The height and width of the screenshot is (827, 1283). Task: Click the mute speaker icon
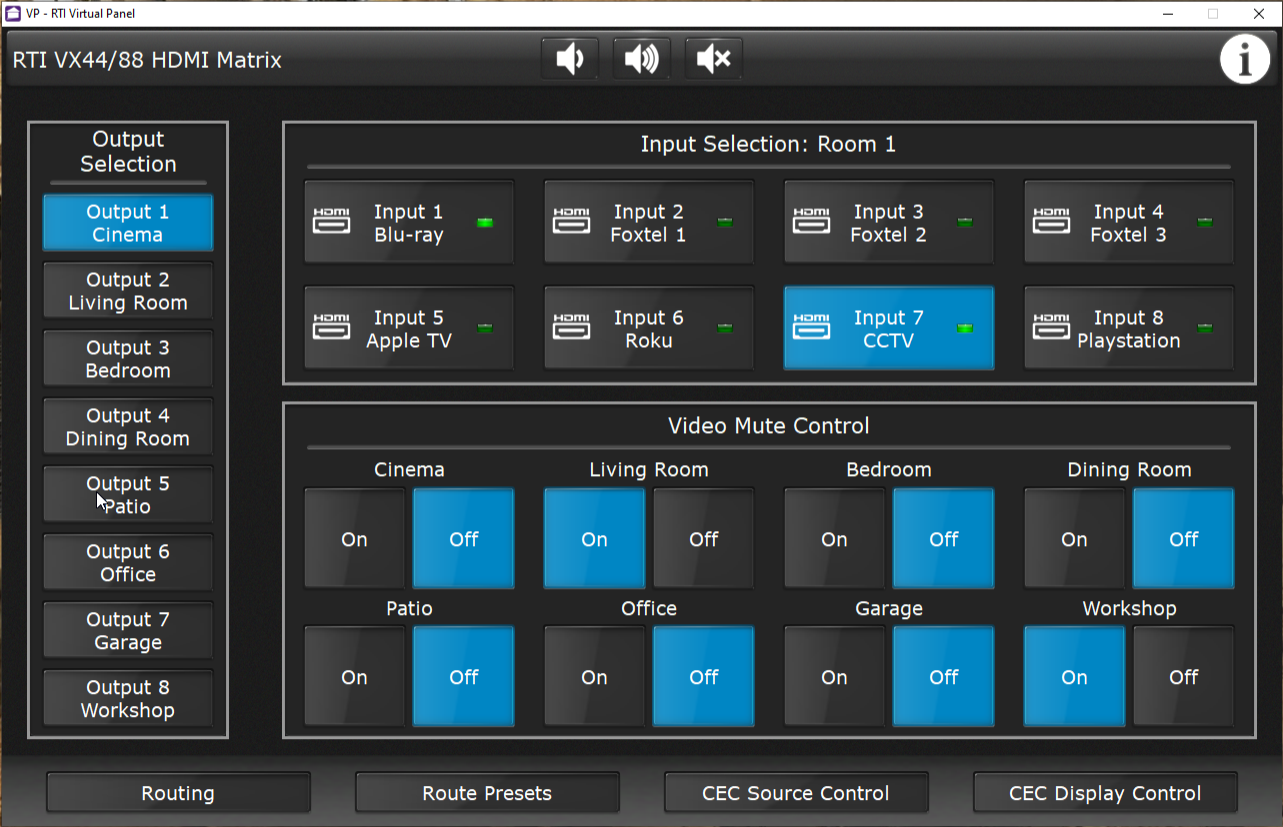click(x=714, y=59)
